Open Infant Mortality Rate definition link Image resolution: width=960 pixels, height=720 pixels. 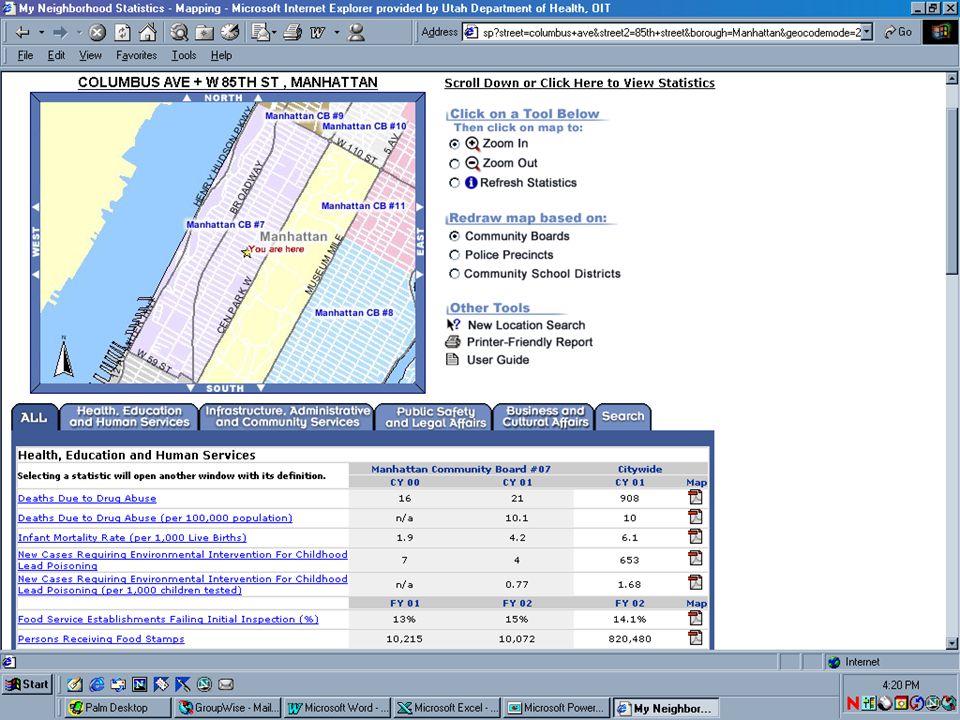[132, 538]
